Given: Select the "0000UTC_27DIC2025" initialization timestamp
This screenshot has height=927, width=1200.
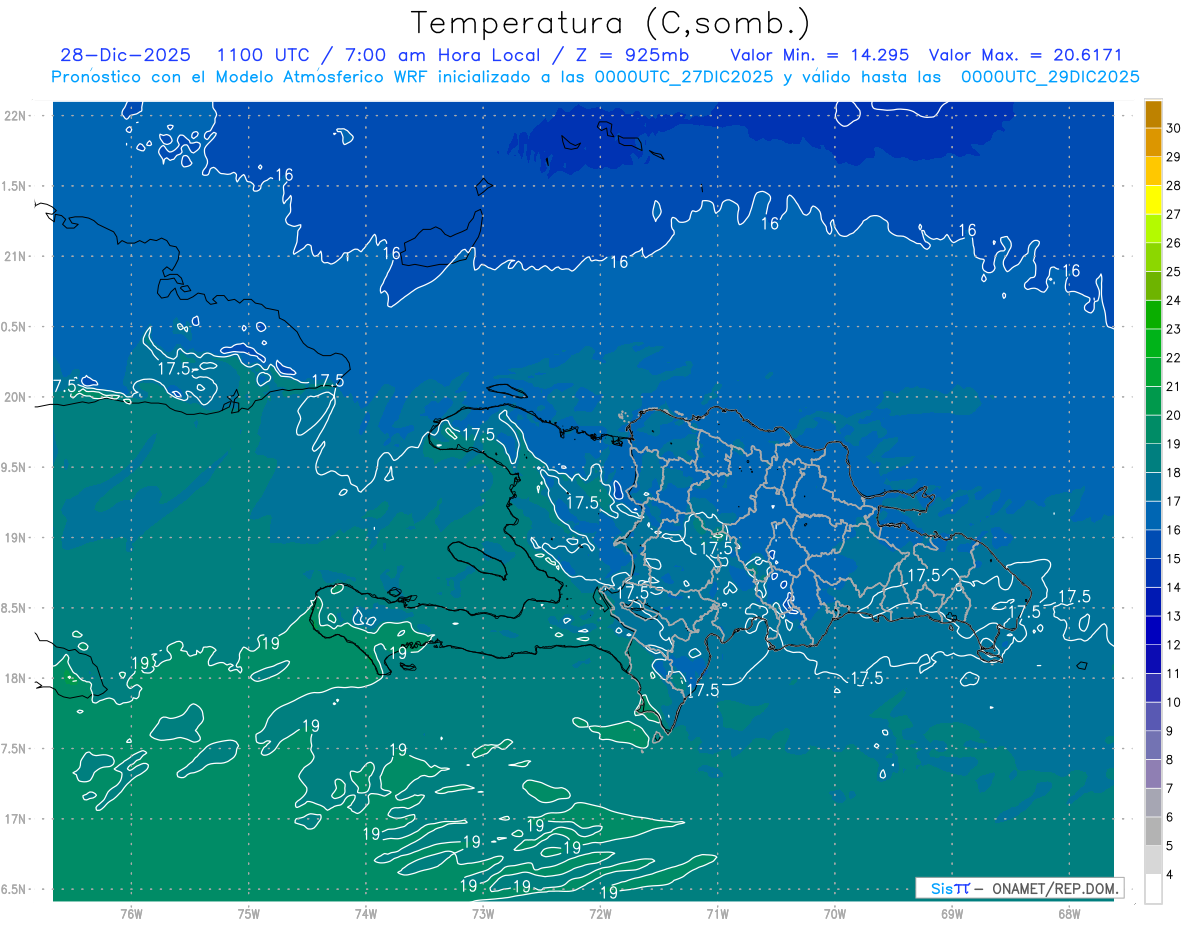Looking at the screenshot, I should coord(683,77).
